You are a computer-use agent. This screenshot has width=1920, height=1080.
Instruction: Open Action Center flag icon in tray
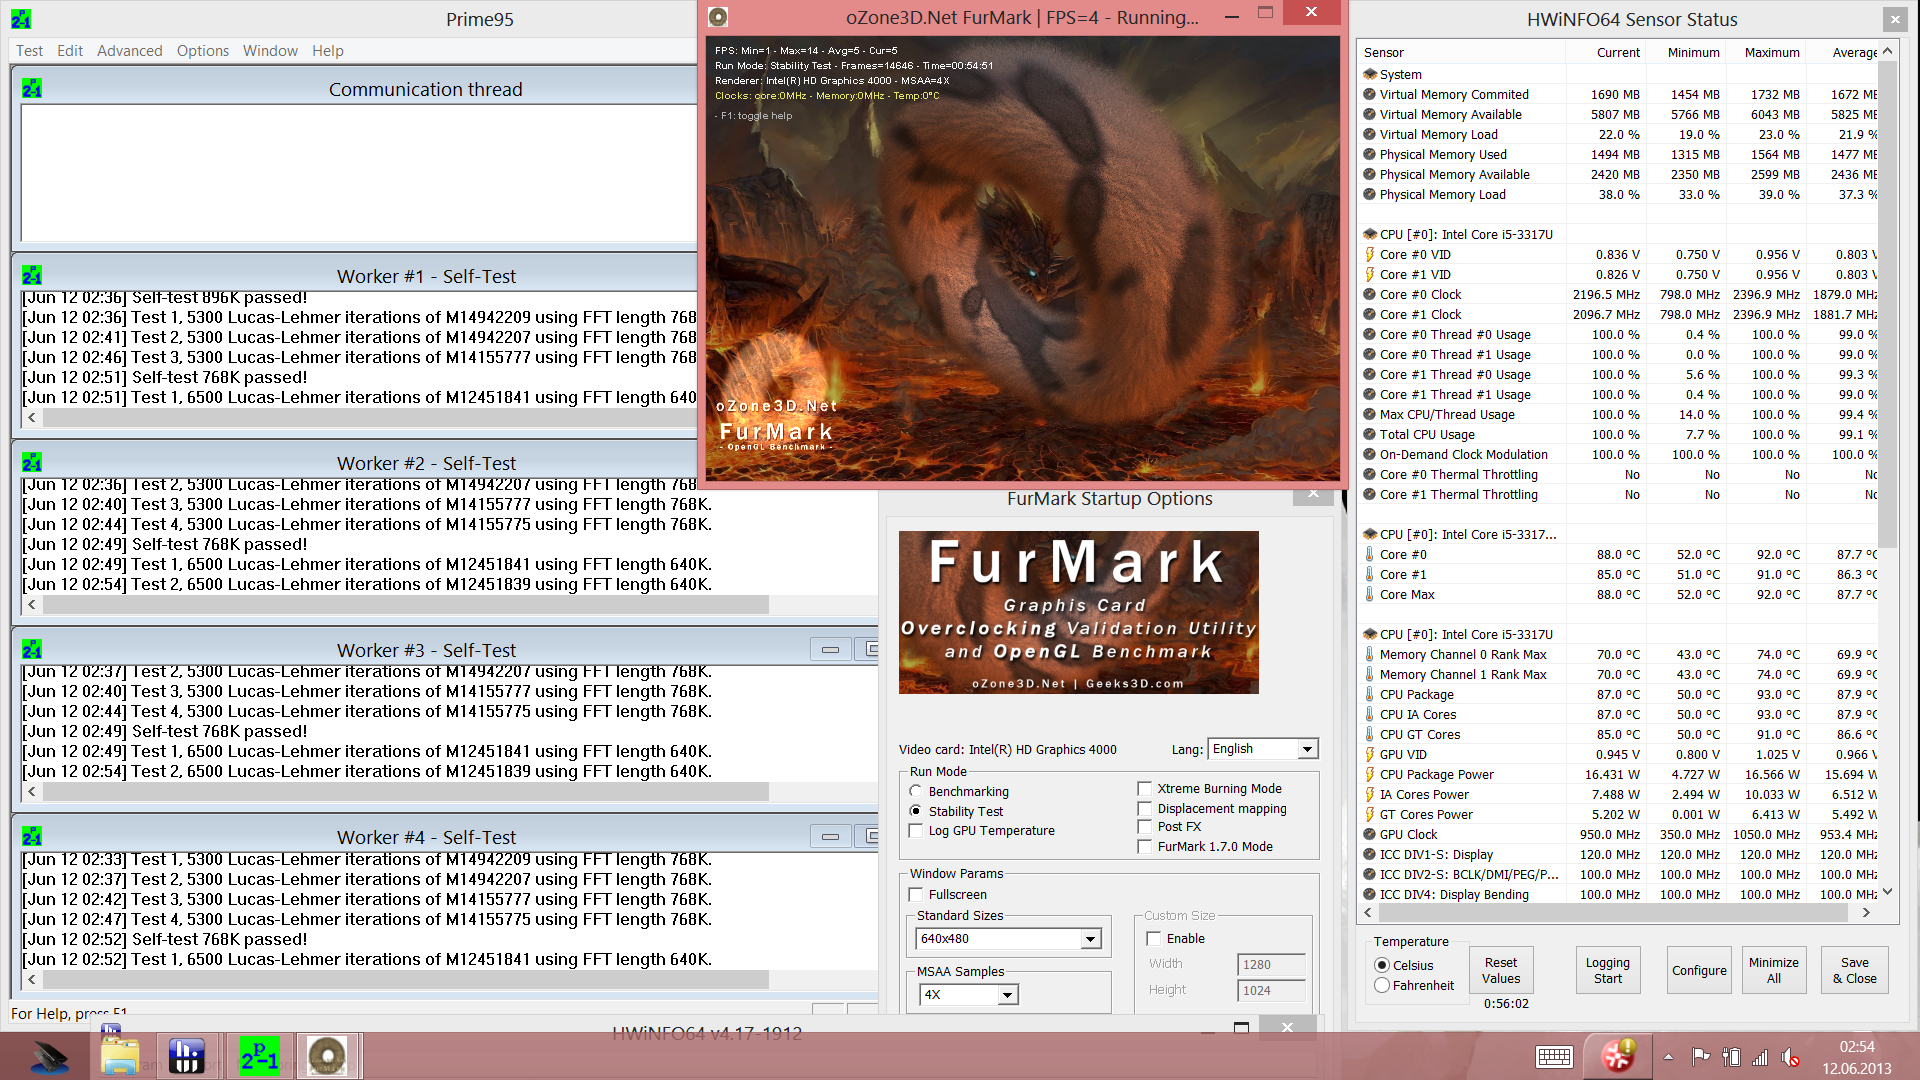coord(1700,1057)
